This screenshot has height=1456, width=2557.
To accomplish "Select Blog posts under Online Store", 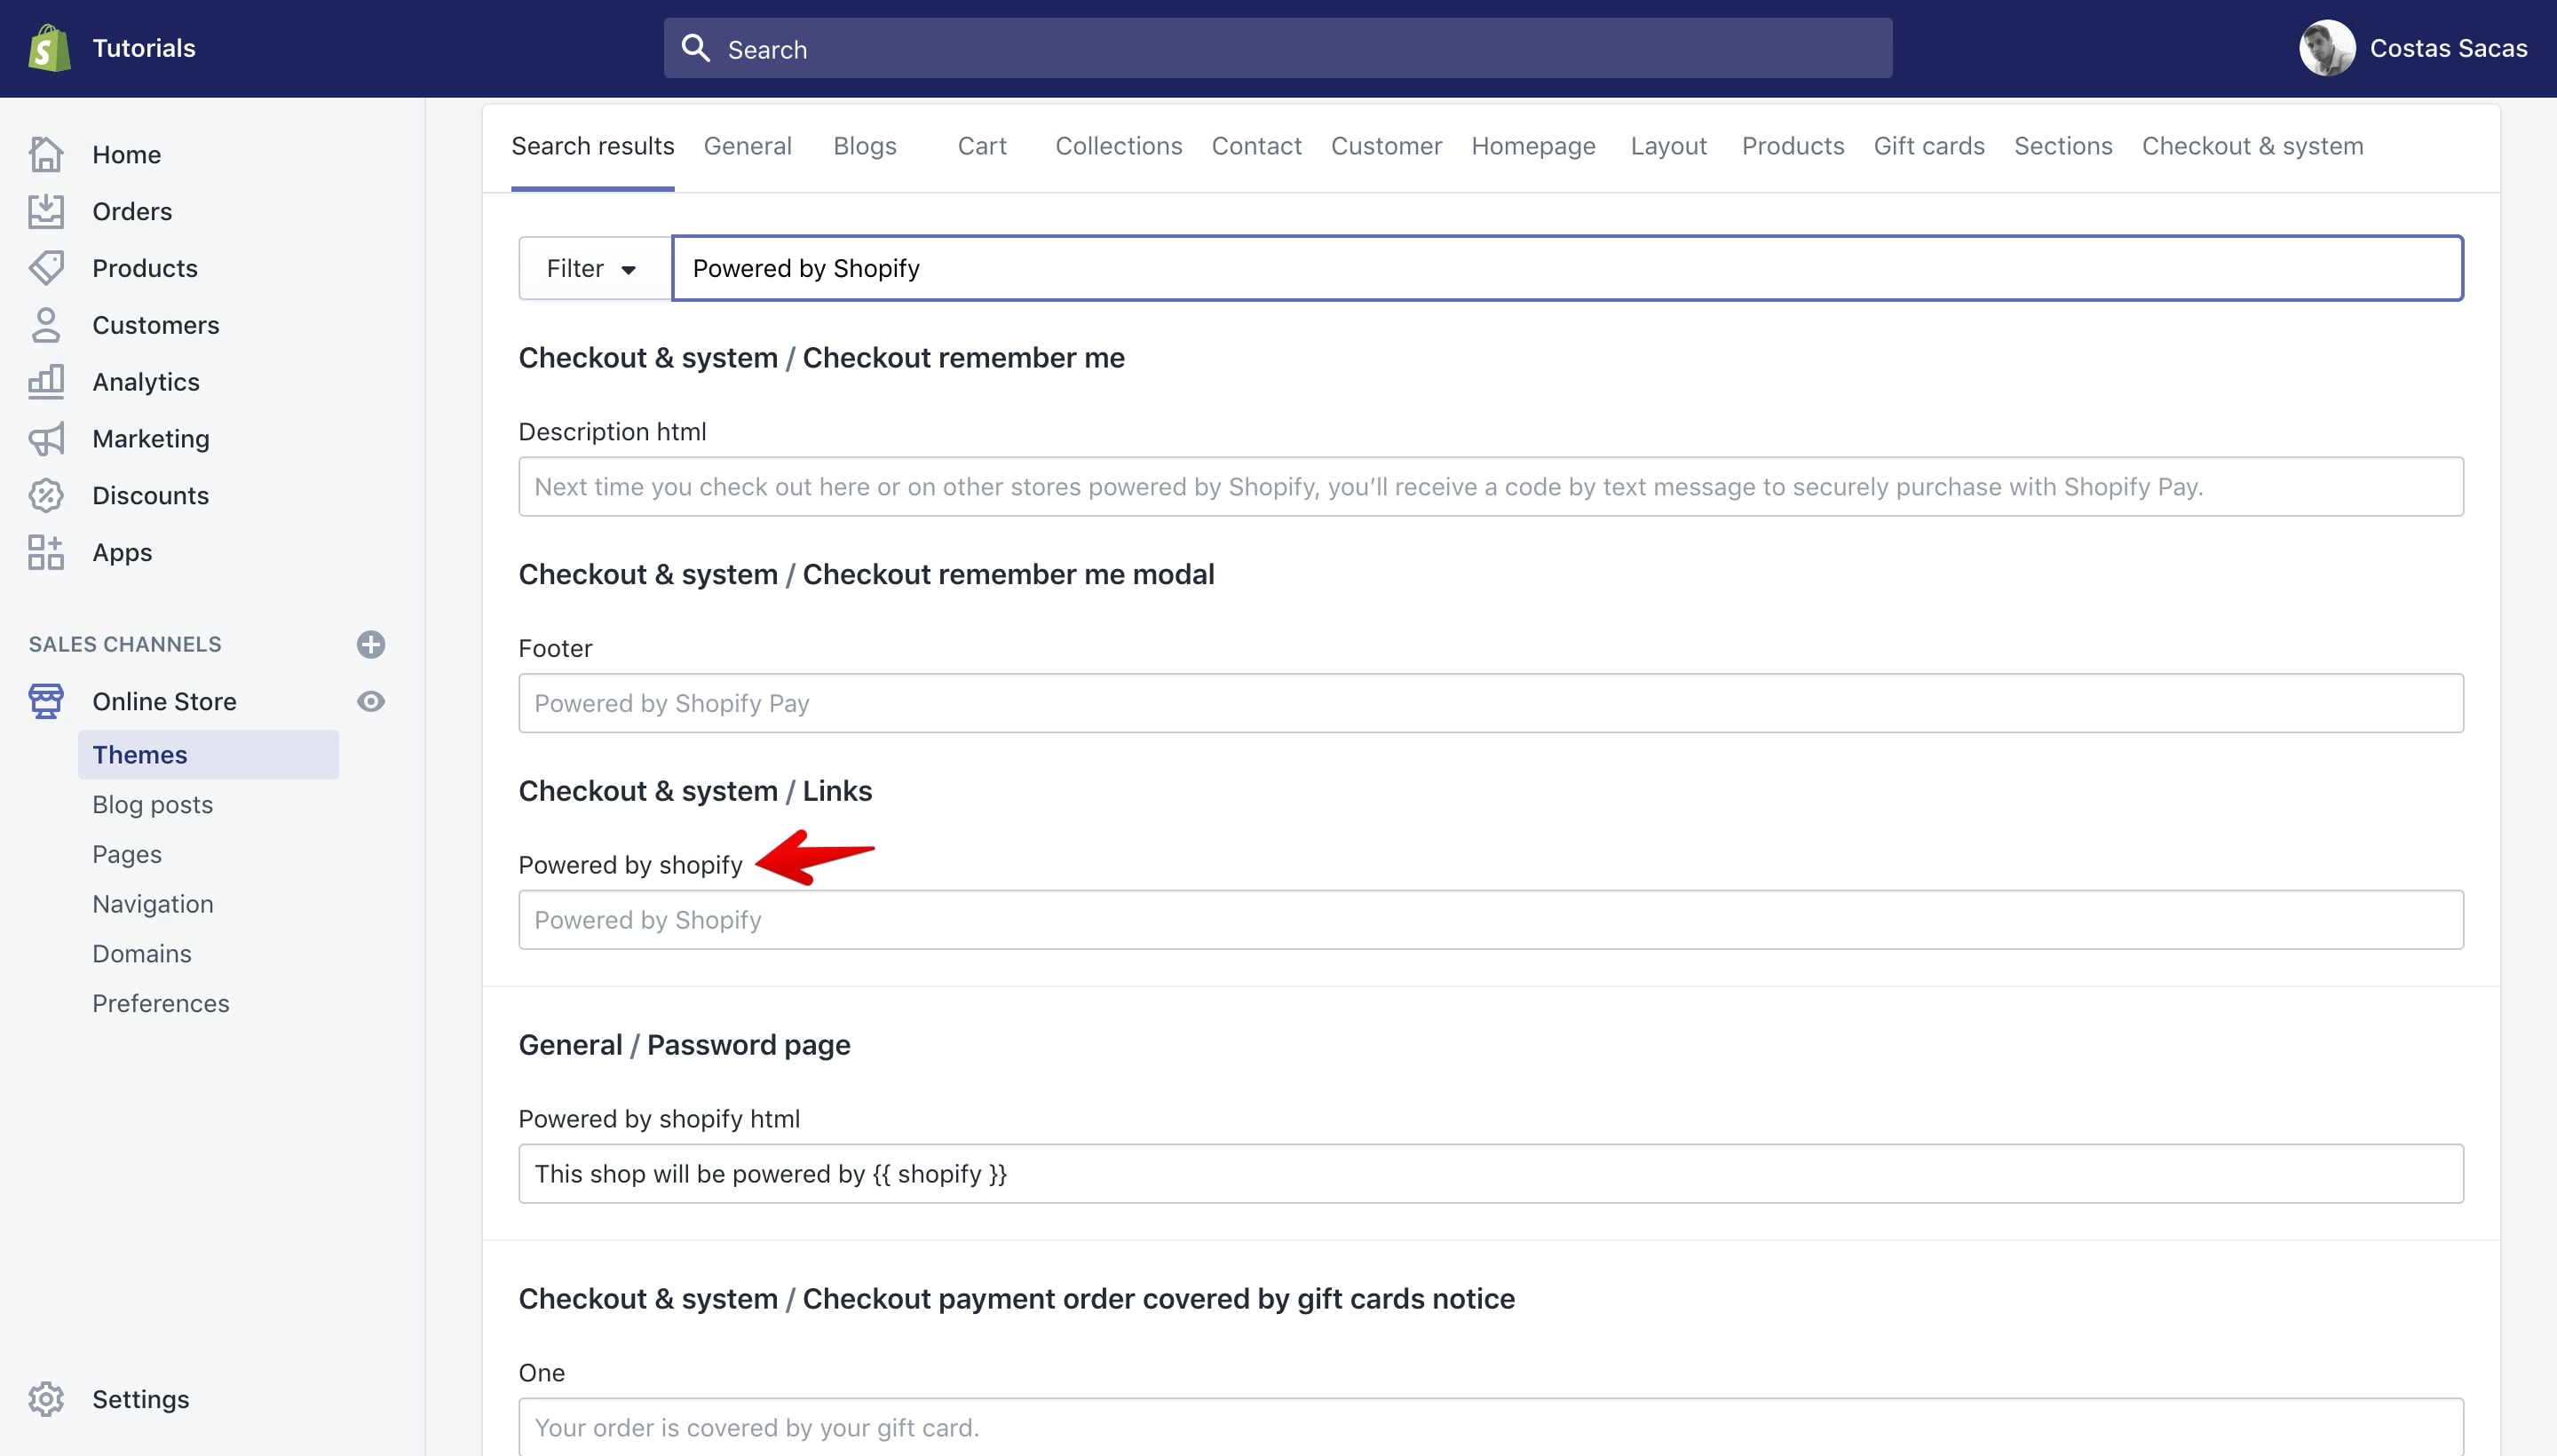I will [152, 804].
